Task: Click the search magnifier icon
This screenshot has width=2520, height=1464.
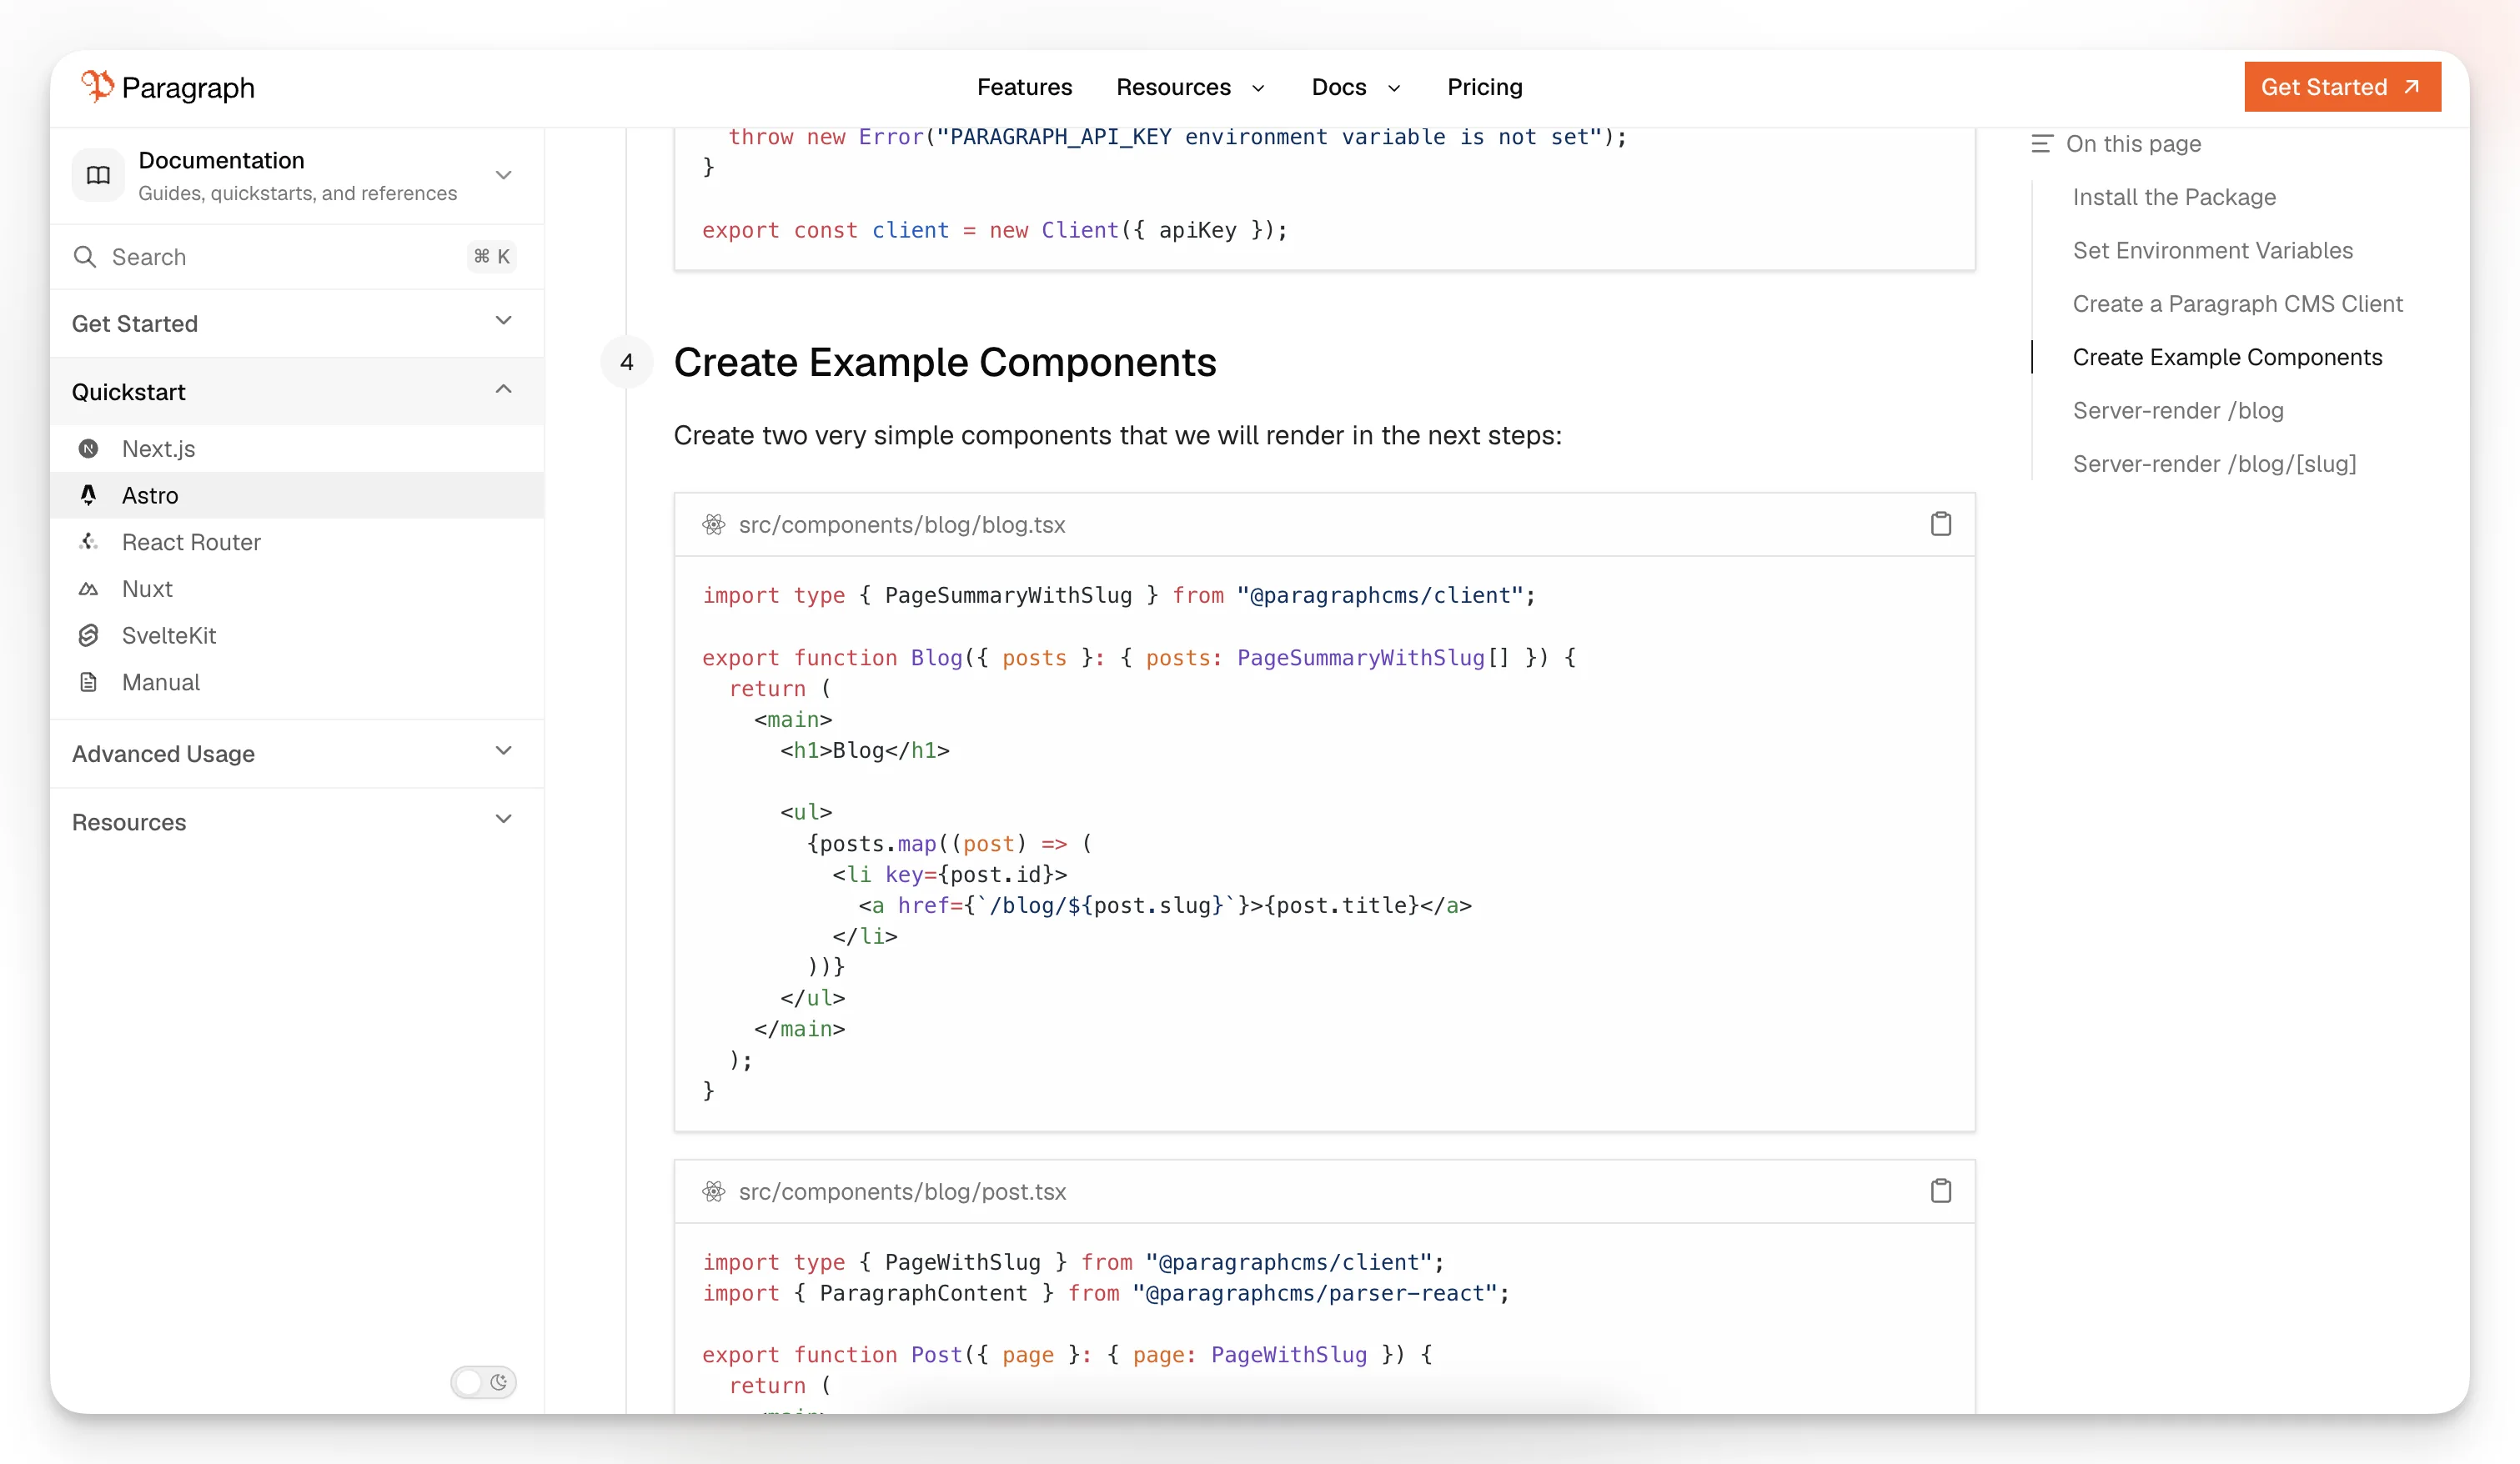Action: [85, 257]
